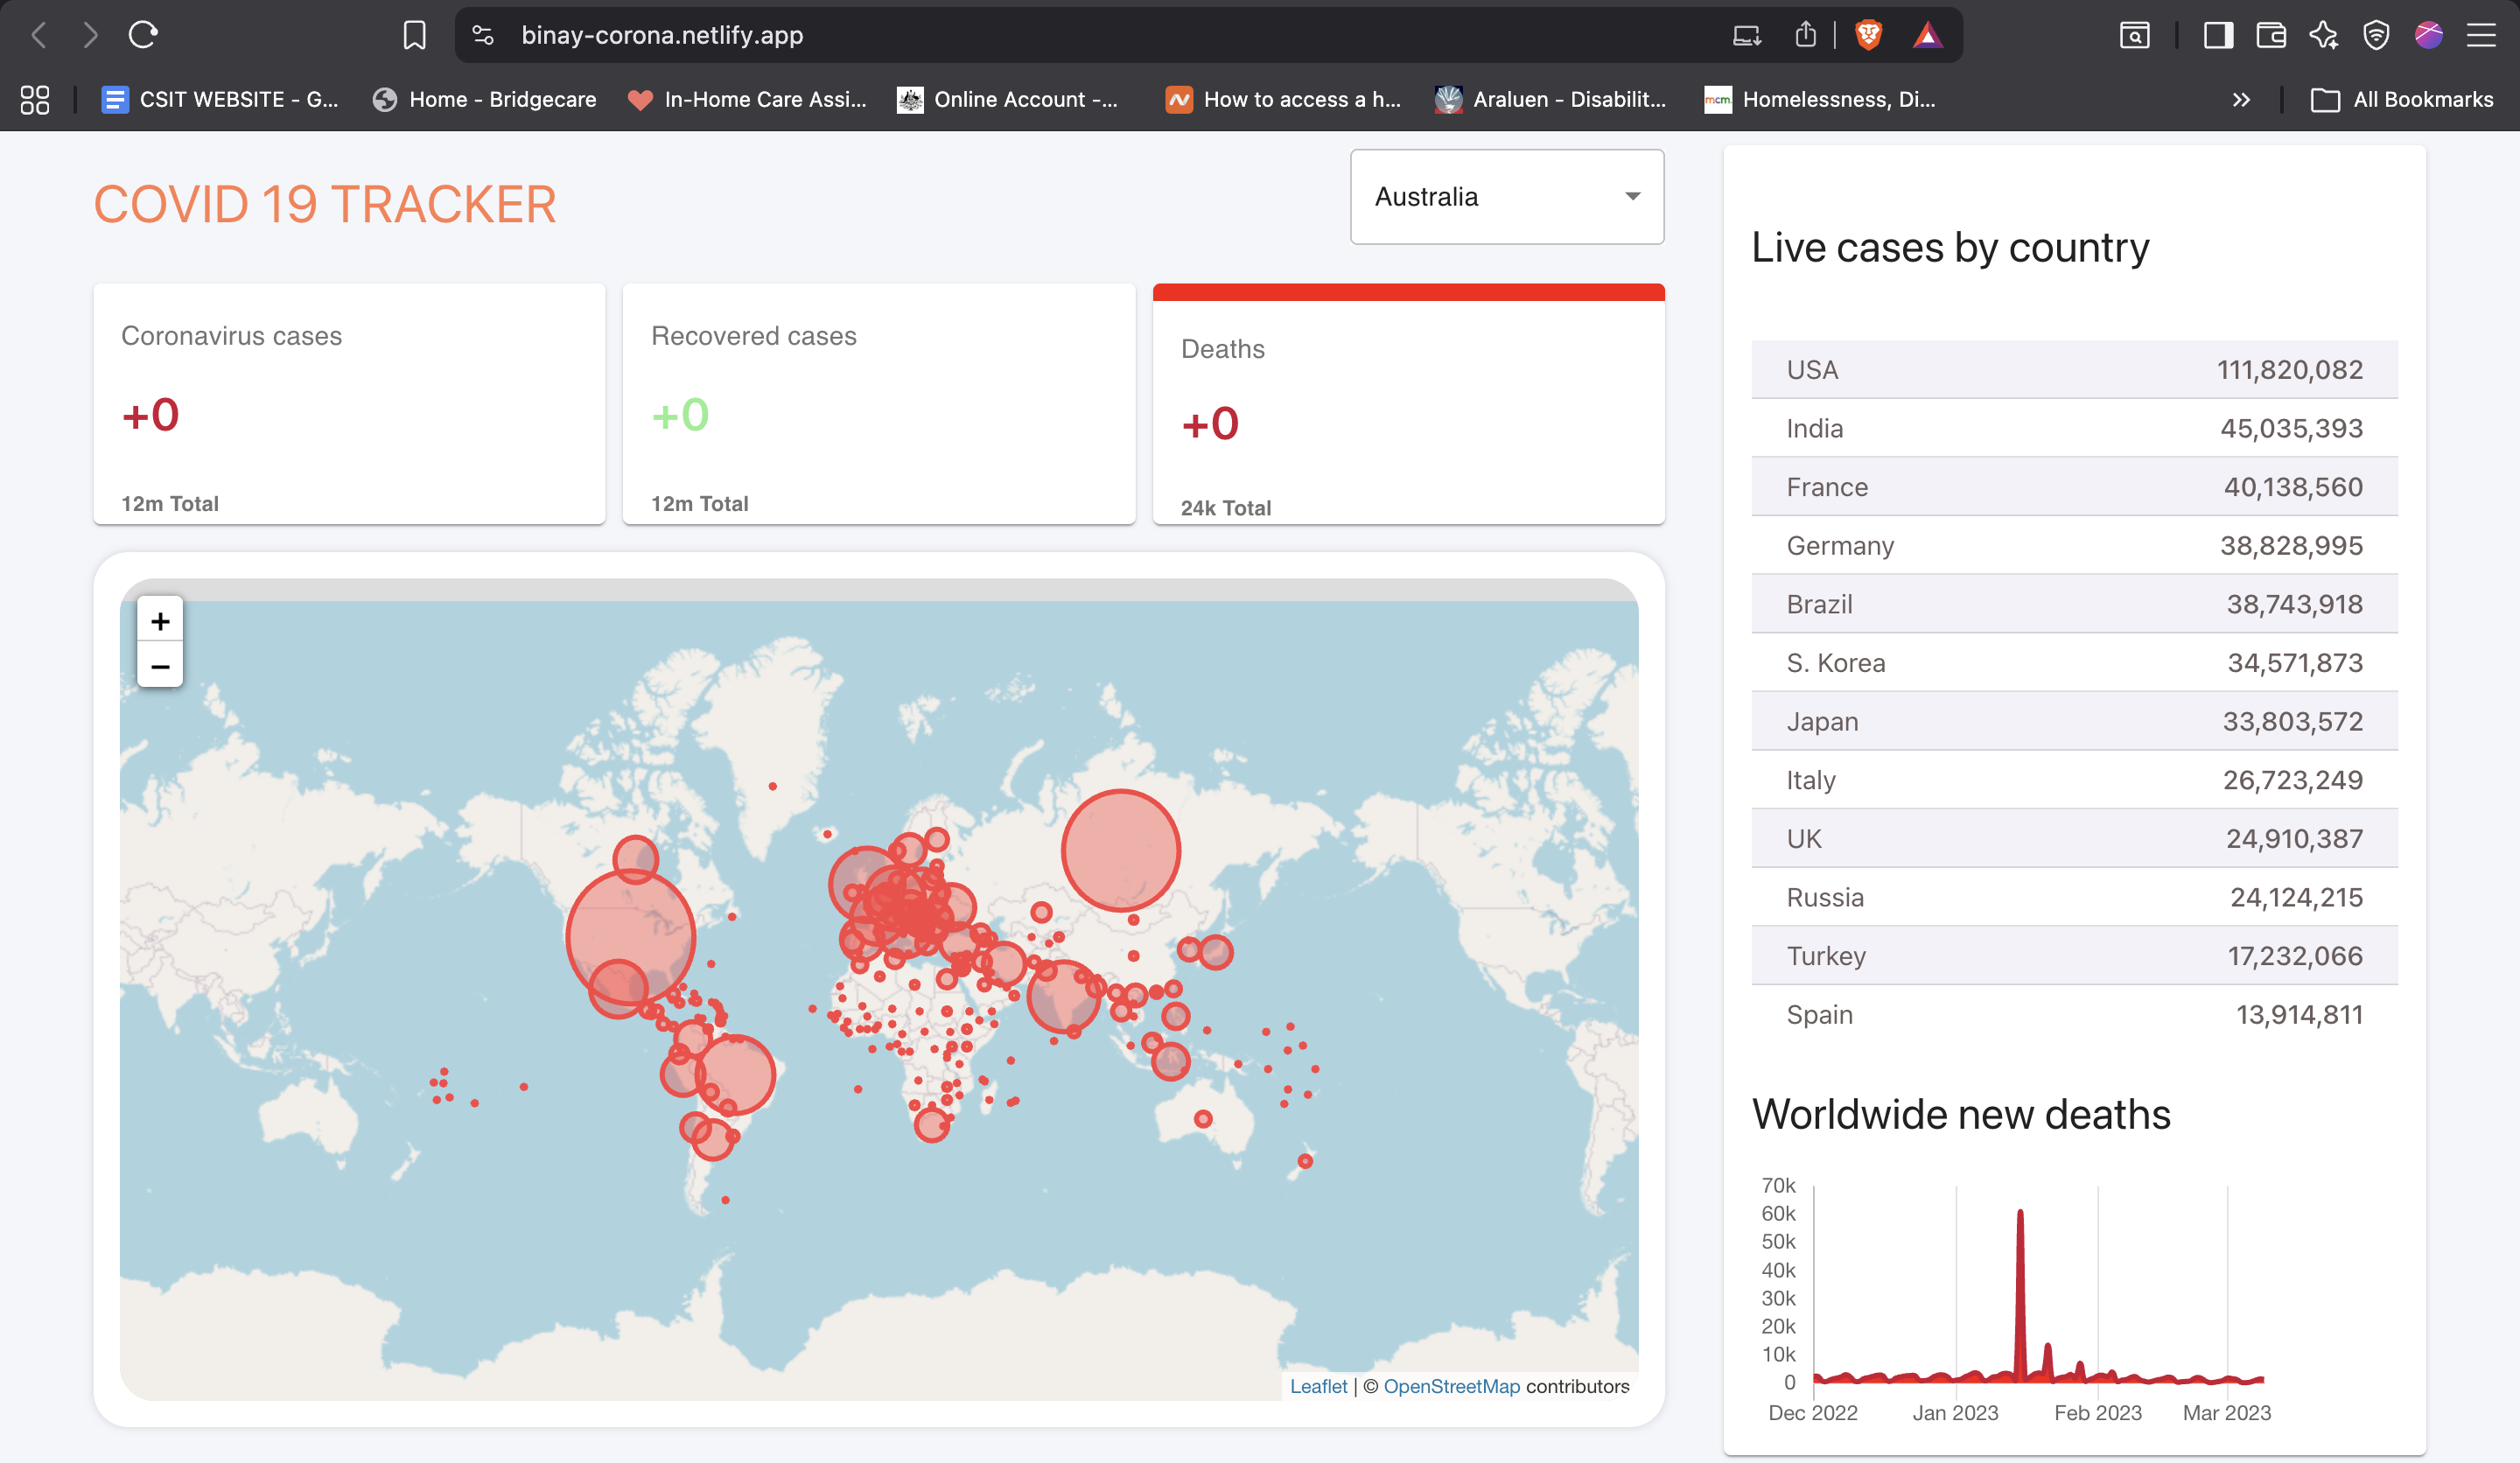Image resolution: width=2520 pixels, height=1463 pixels.
Task: Select the Recovered cases card
Action: tap(878, 404)
